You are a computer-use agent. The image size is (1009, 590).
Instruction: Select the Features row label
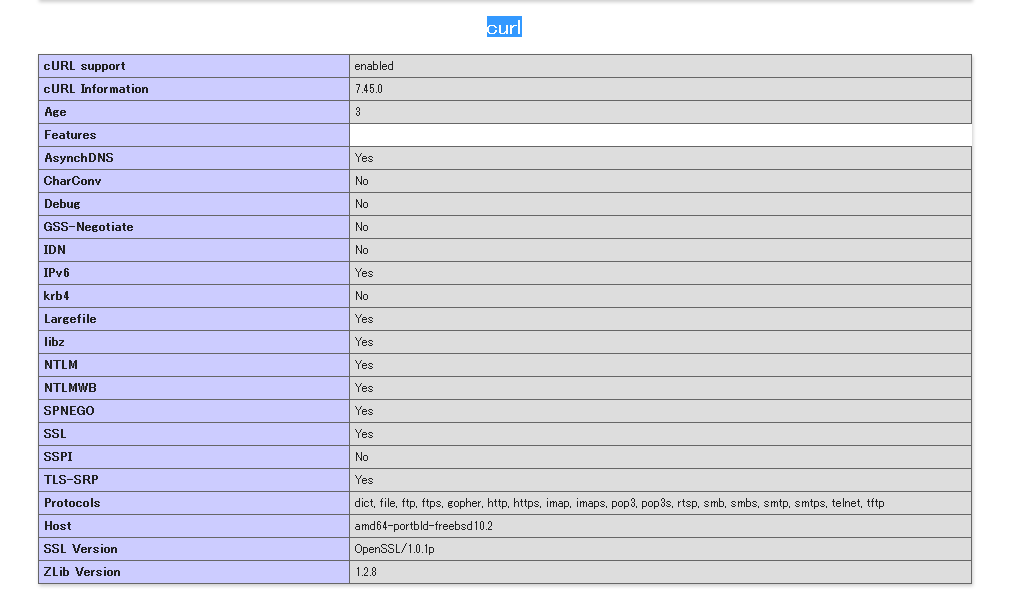click(70, 135)
